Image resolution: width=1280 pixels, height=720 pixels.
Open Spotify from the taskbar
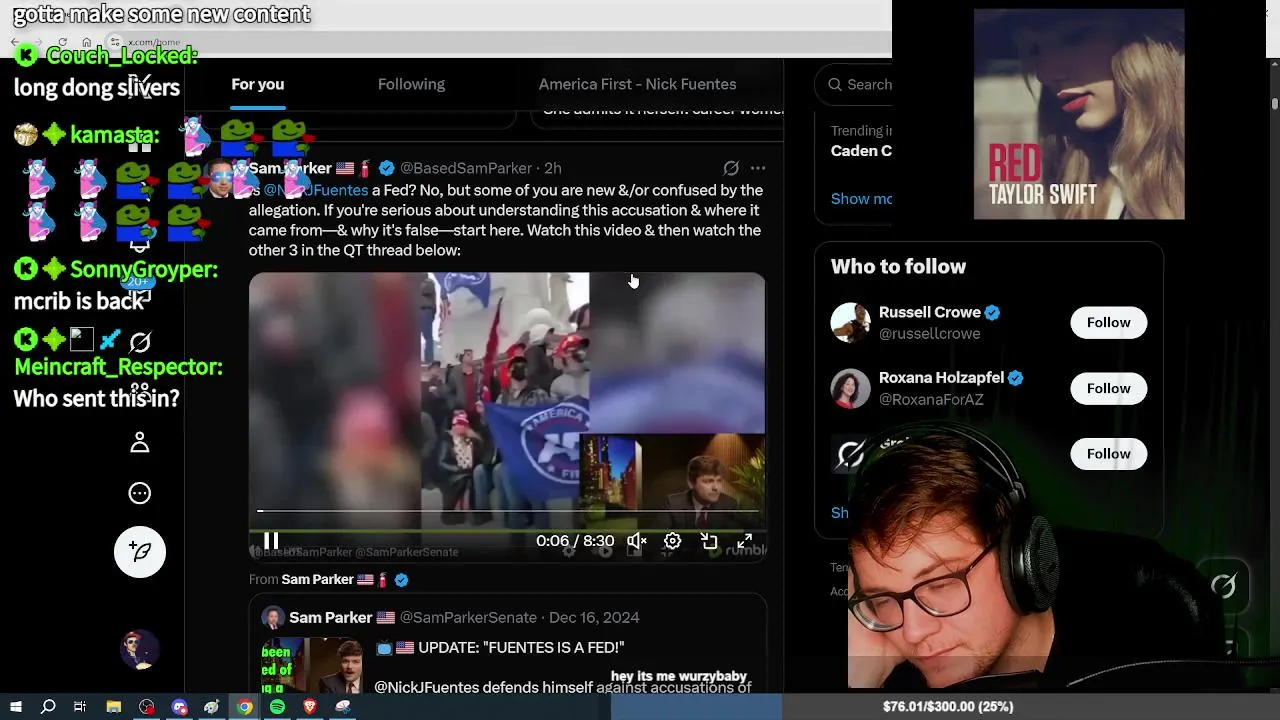(277, 707)
